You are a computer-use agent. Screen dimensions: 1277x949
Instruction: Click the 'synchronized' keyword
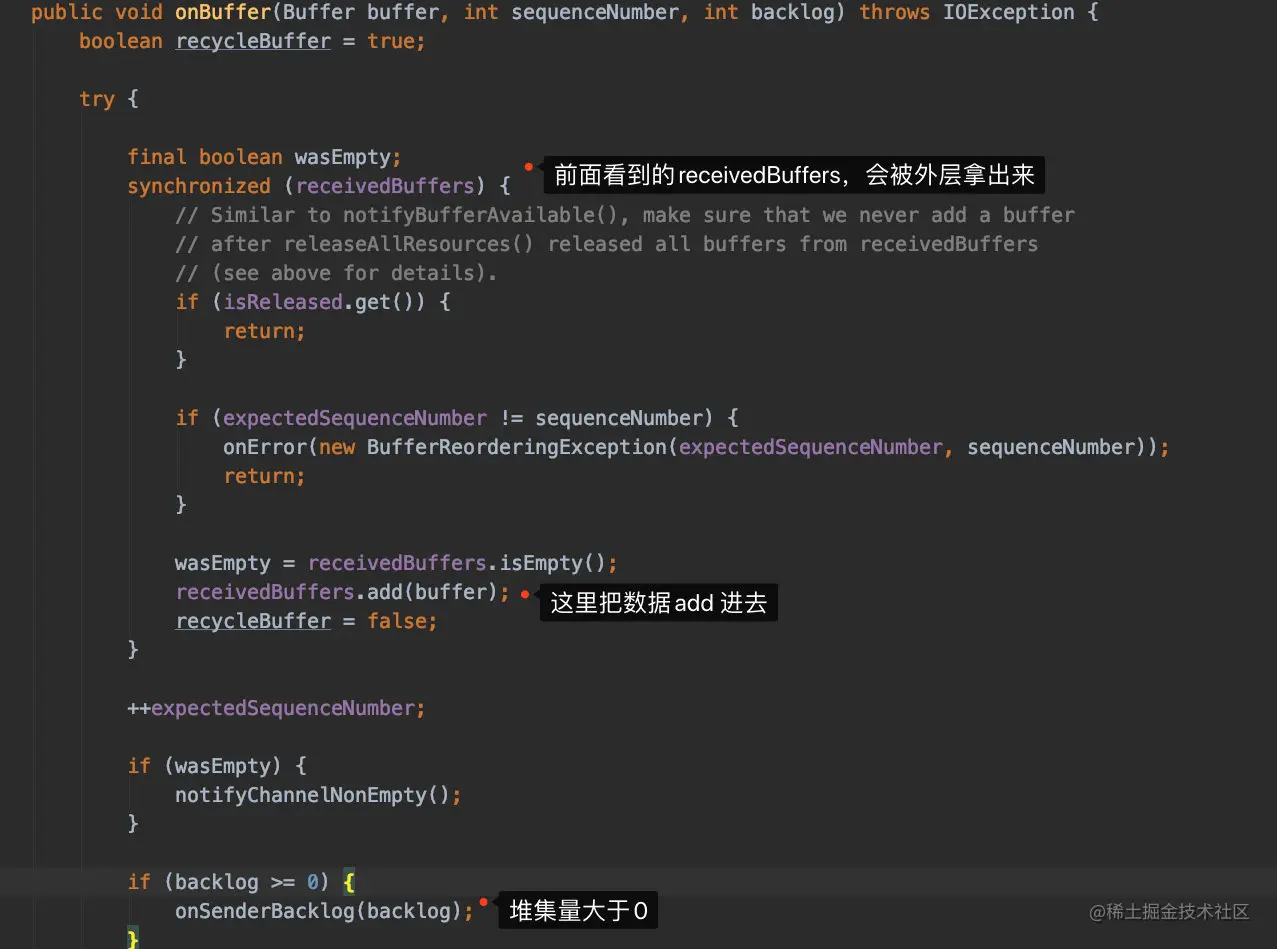[199, 186]
